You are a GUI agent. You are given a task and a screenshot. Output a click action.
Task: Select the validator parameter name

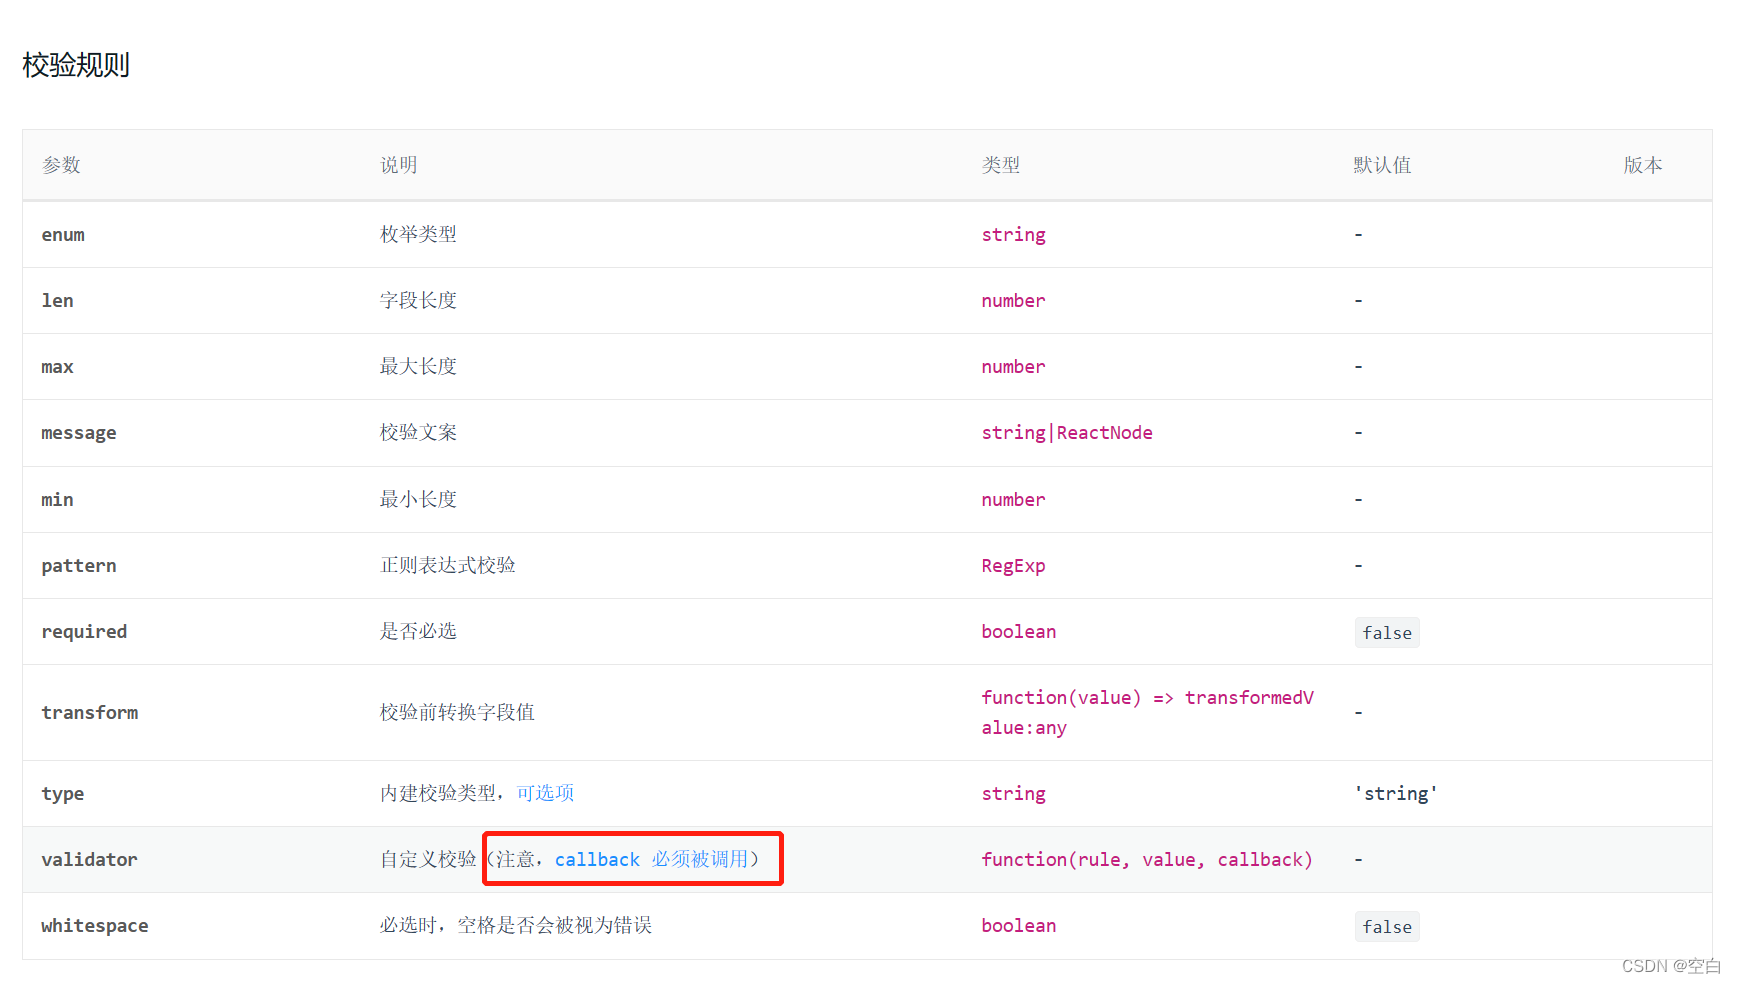click(x=90, y=860)
